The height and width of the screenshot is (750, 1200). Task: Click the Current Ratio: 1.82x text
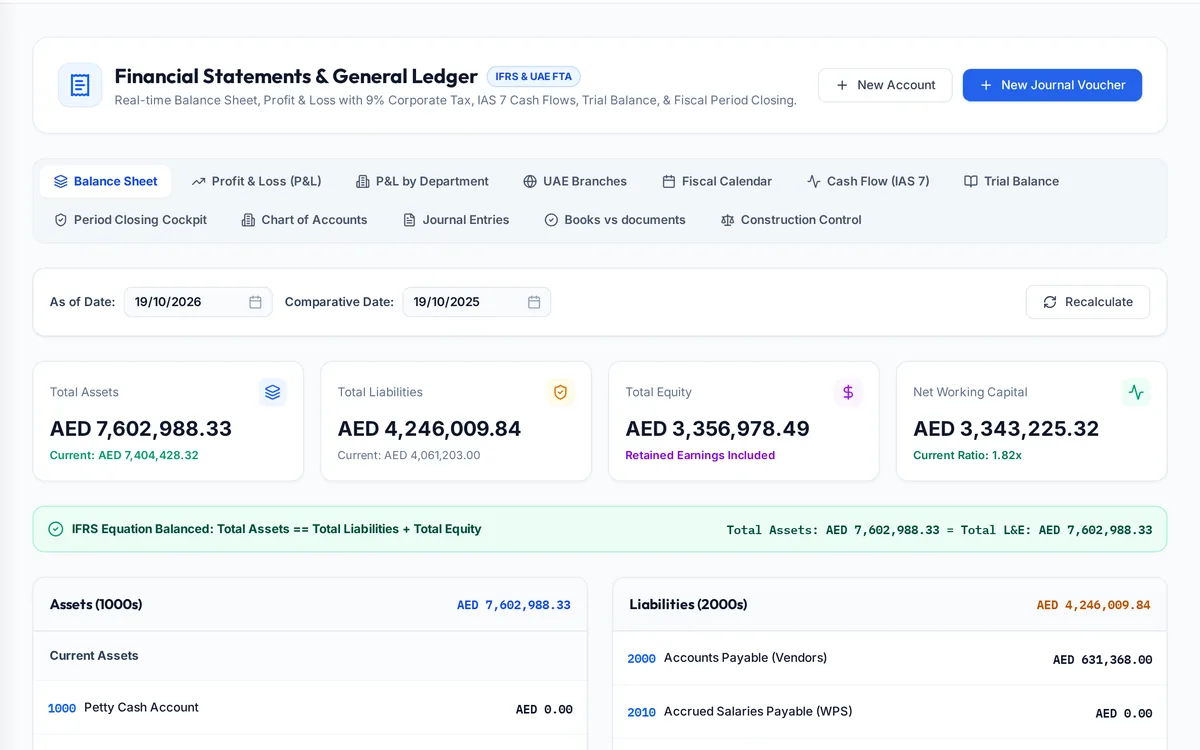coord(968,455)
